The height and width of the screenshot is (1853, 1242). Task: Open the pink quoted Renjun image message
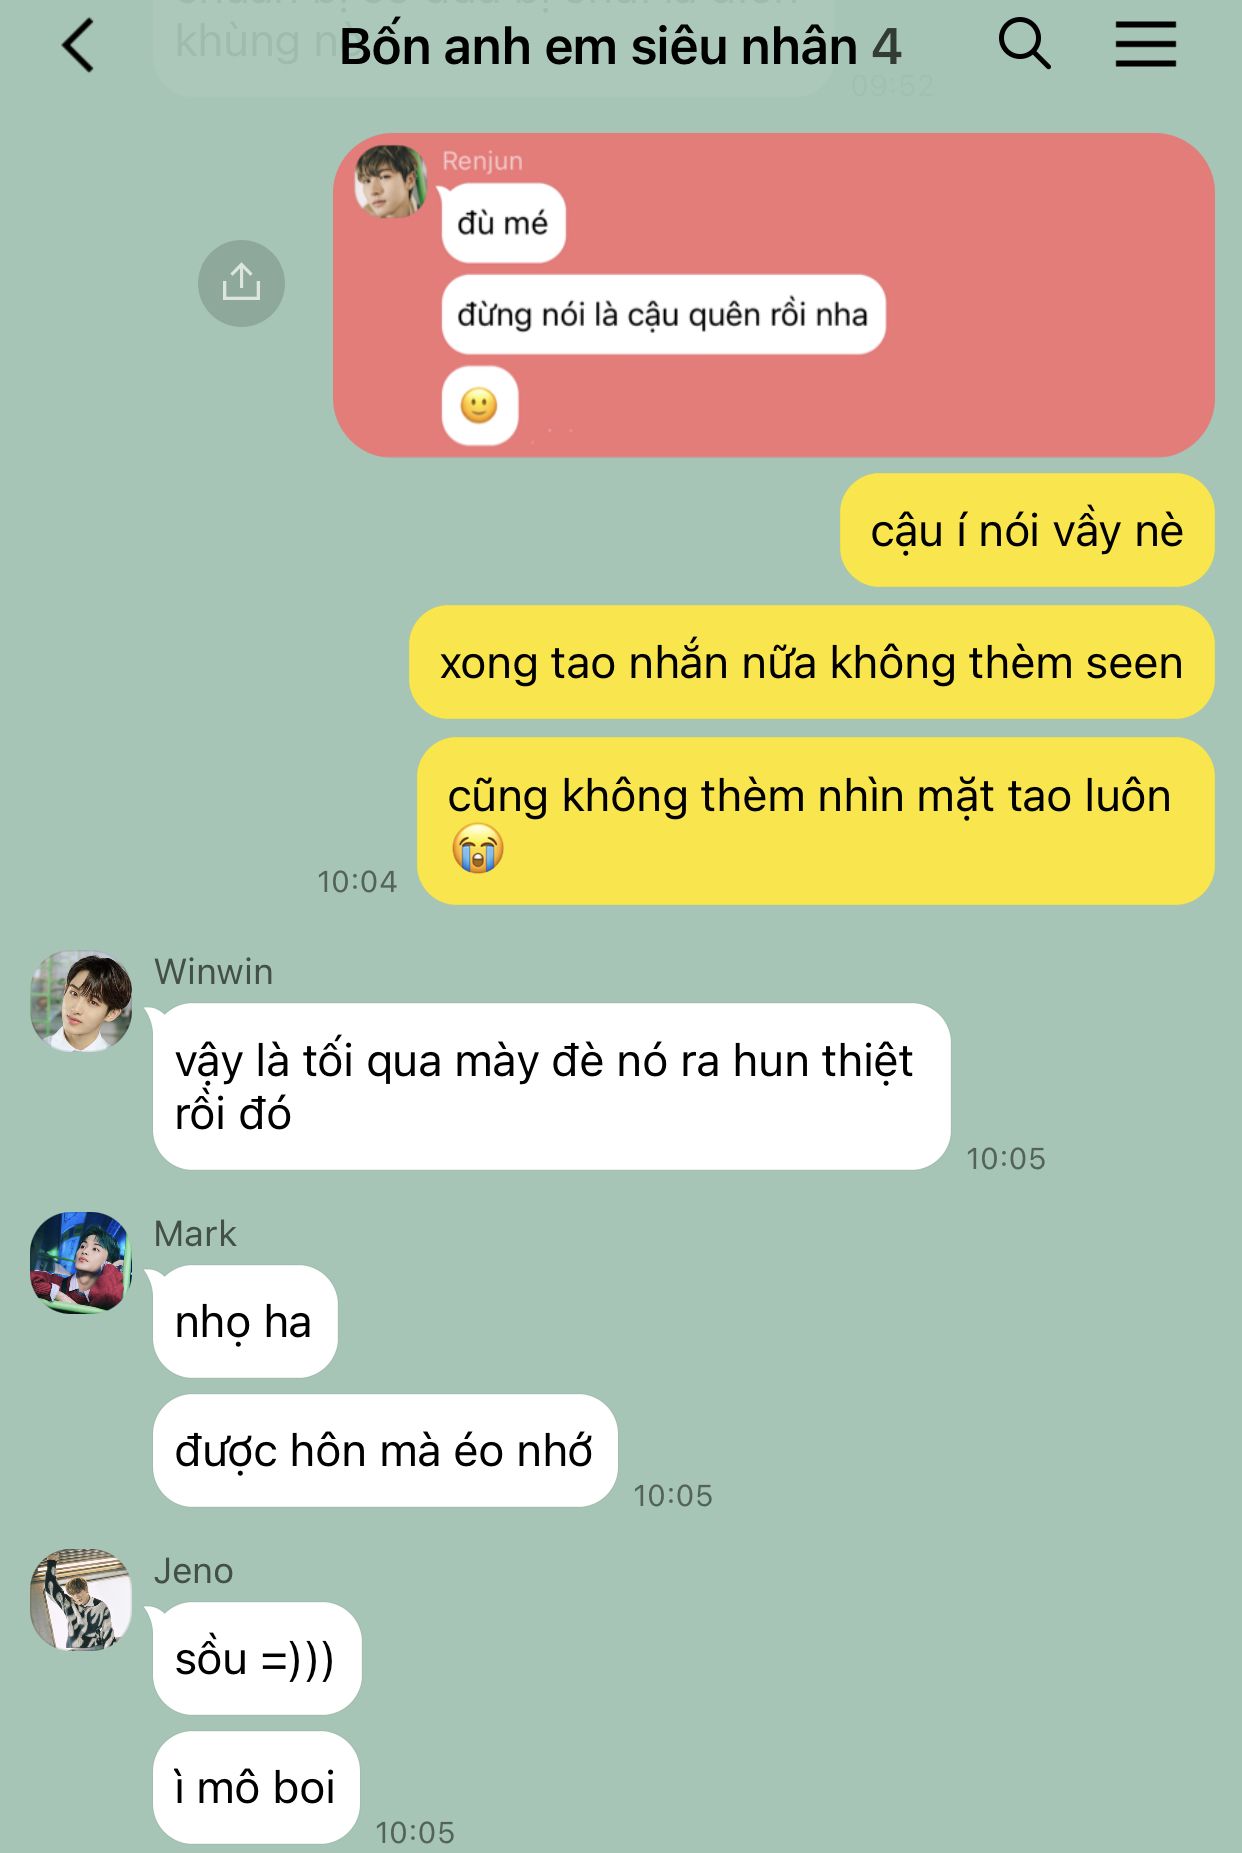(x=773, y=295)
